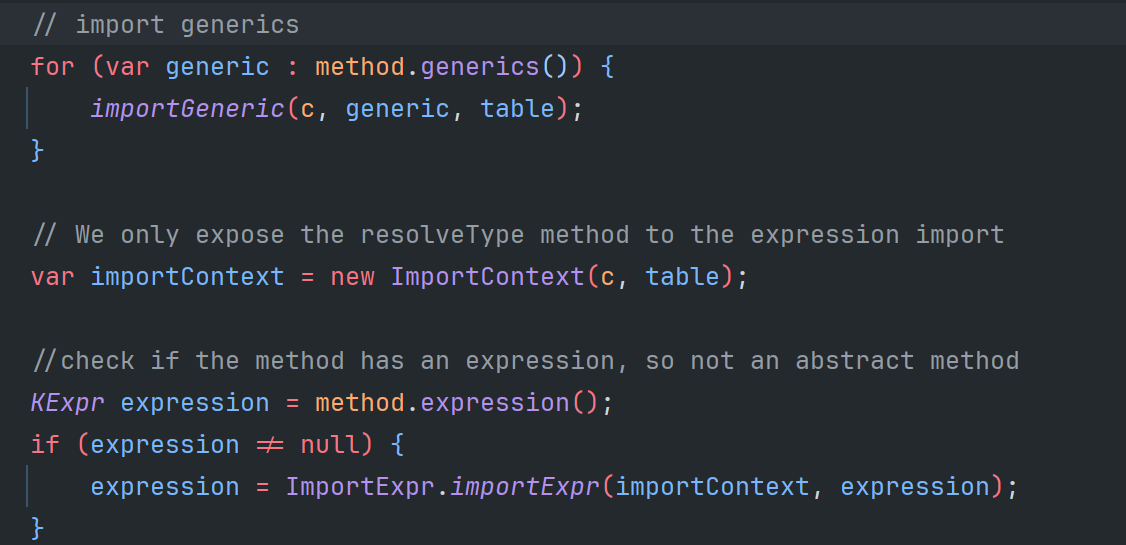The height and width of the screenshot is (545, 1126).
Task: Click the "// import generics" comment line
Action: tap(166, 24)
